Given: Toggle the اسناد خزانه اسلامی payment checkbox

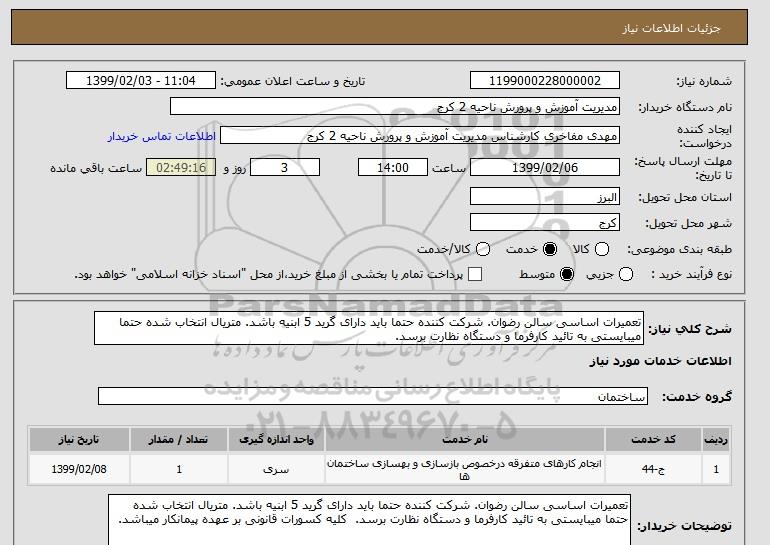Looking at the screenshot, I should tap(475, 274).
